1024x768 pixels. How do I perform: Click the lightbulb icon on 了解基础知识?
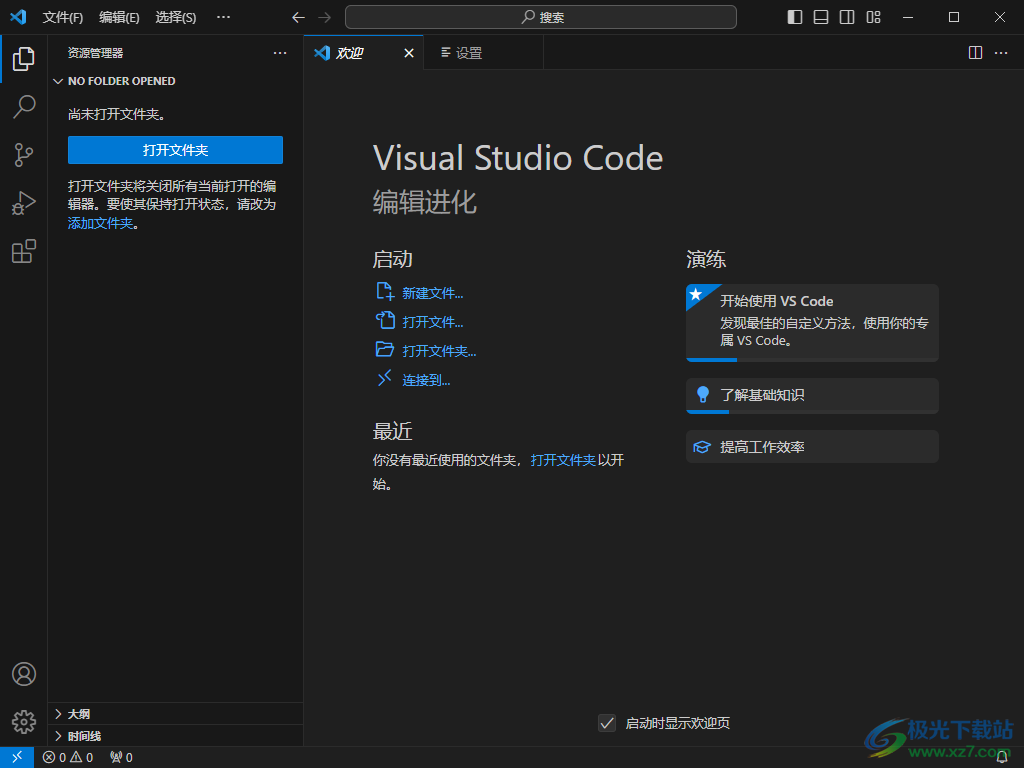pos(703,394)
